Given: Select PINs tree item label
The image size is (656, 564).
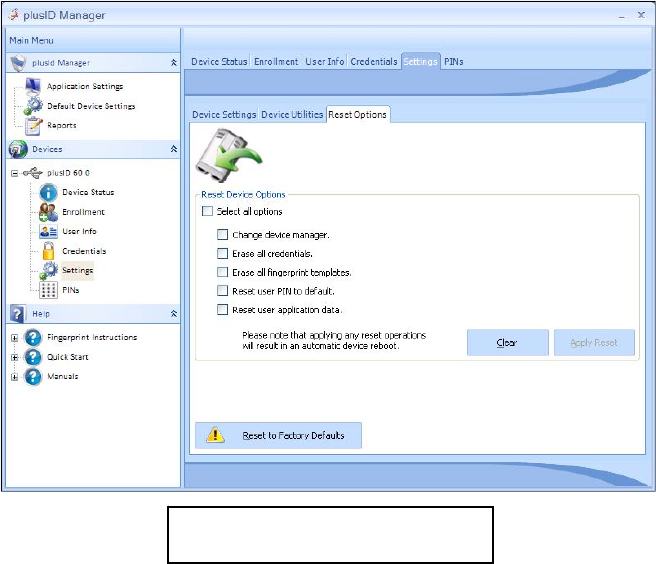Looking at the screenshot, I should (70, 290).
